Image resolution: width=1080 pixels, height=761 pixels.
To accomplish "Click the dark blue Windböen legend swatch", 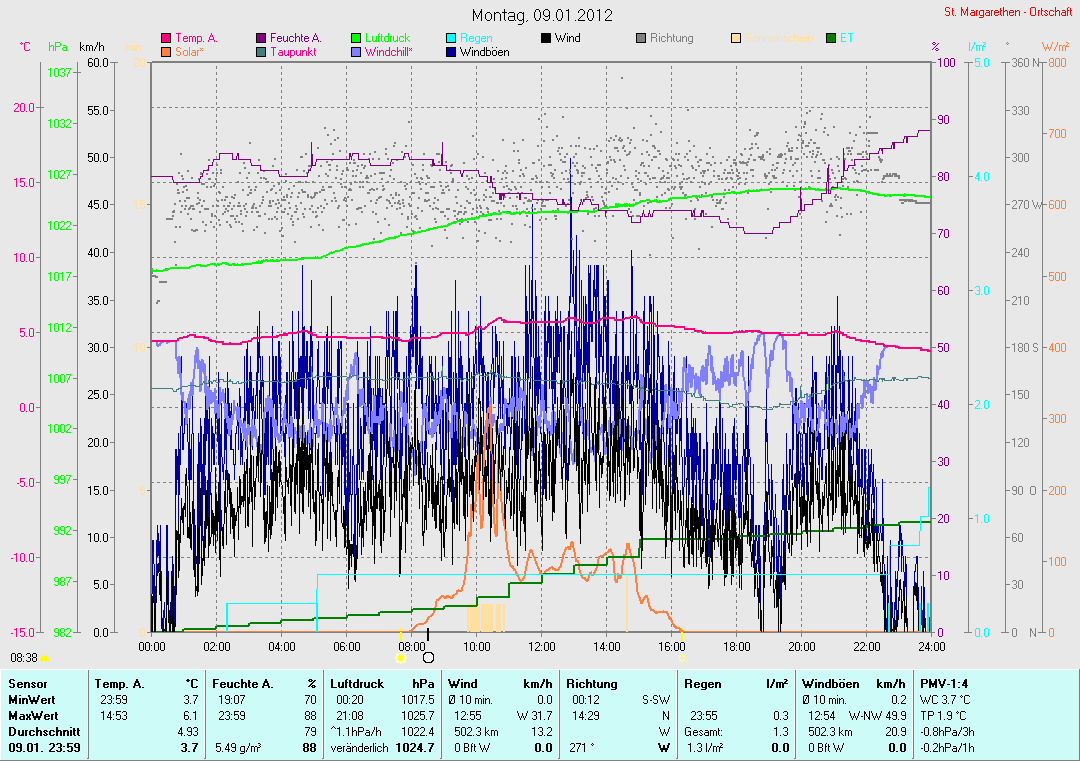I will tap(451, 52).
